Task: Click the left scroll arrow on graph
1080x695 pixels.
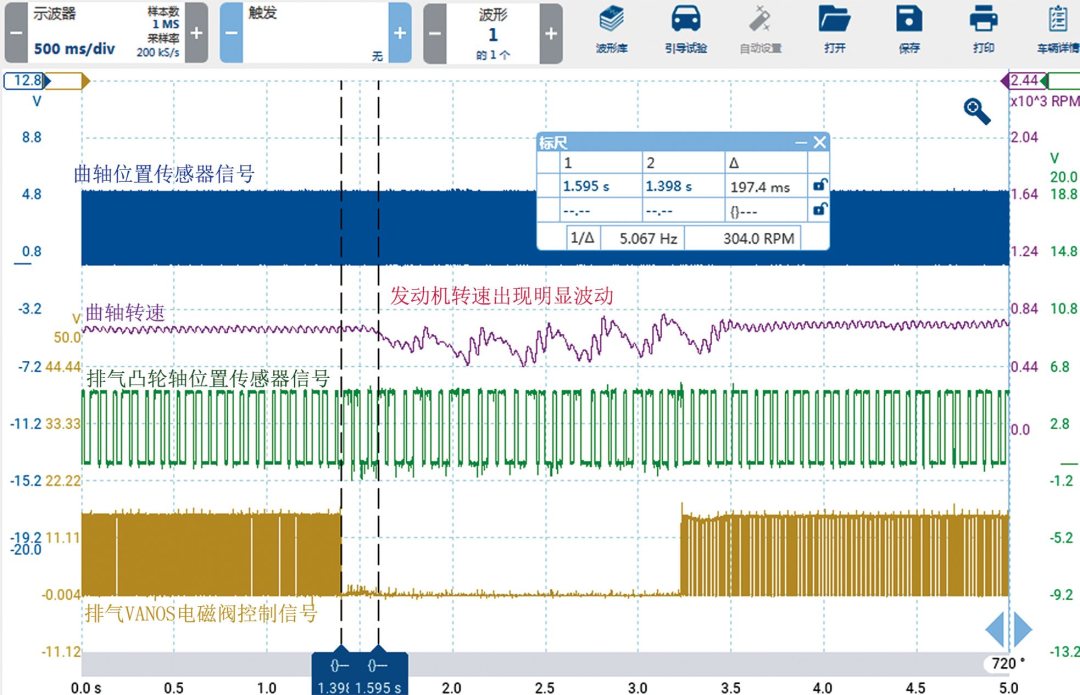Action: (995, 629)
